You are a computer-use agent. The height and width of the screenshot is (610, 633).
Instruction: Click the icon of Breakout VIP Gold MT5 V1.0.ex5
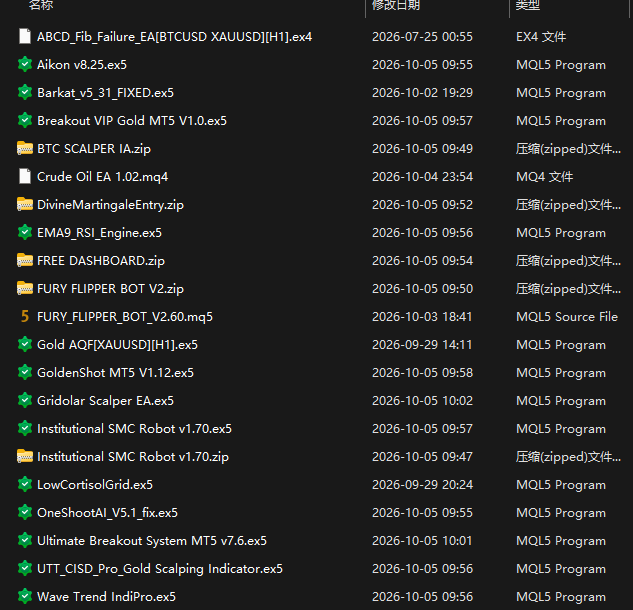pos(25,120)
